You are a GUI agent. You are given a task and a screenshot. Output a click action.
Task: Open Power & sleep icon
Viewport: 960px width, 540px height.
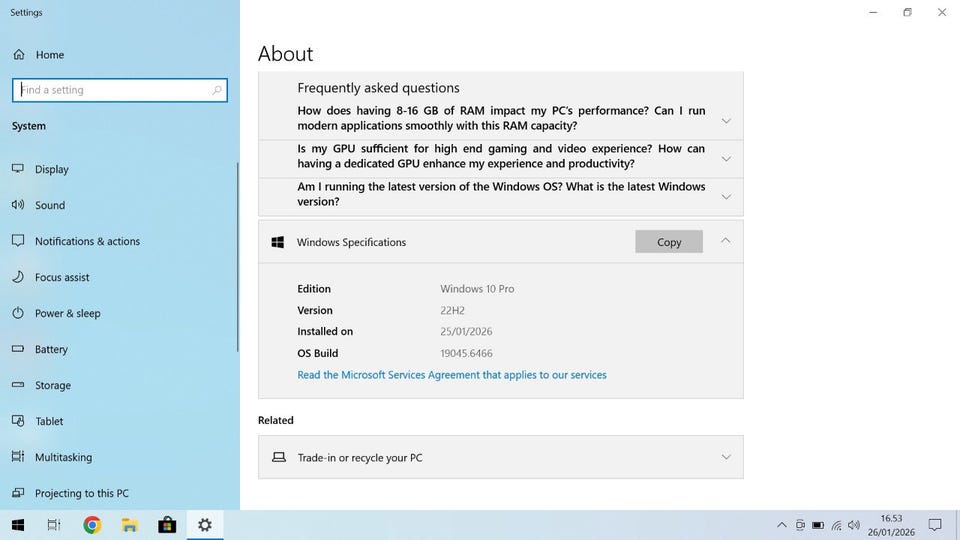point(18,313)
